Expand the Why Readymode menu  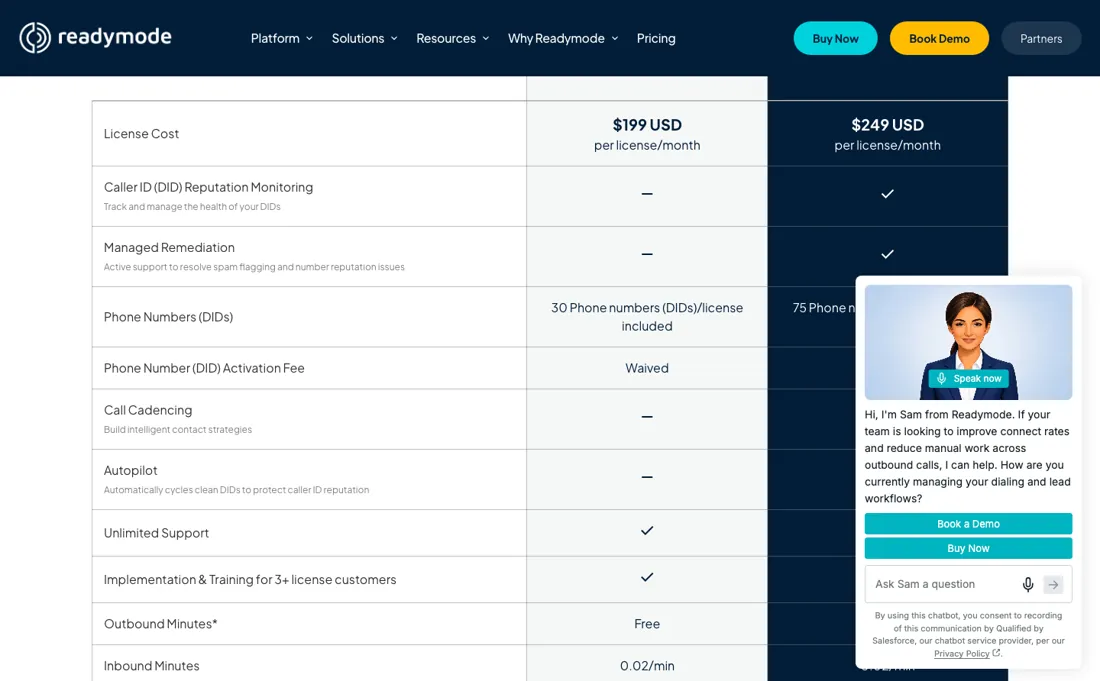point(563,39)
